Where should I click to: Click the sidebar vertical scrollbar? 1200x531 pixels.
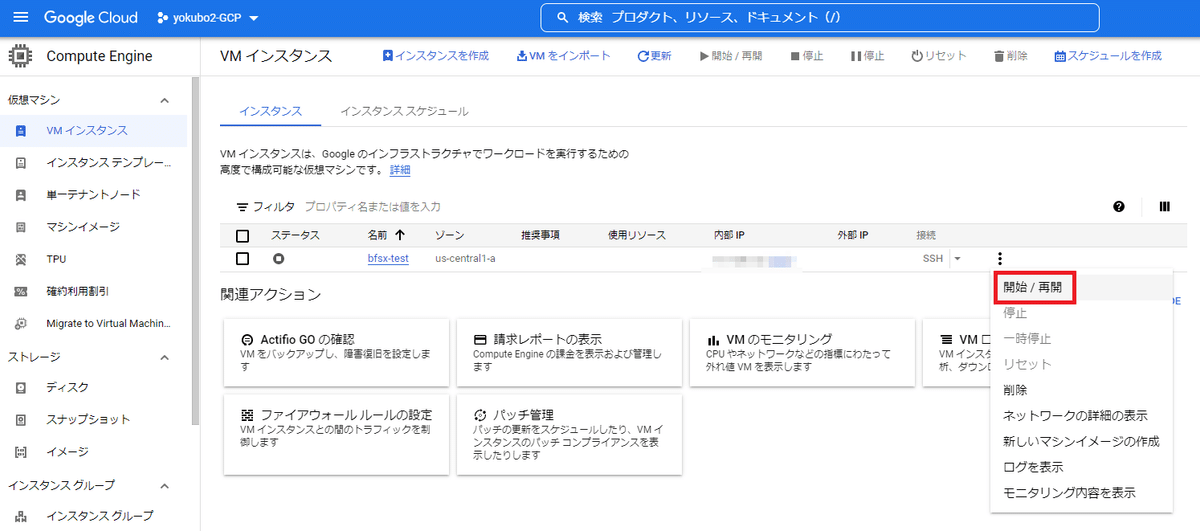(x=196, y=250)
